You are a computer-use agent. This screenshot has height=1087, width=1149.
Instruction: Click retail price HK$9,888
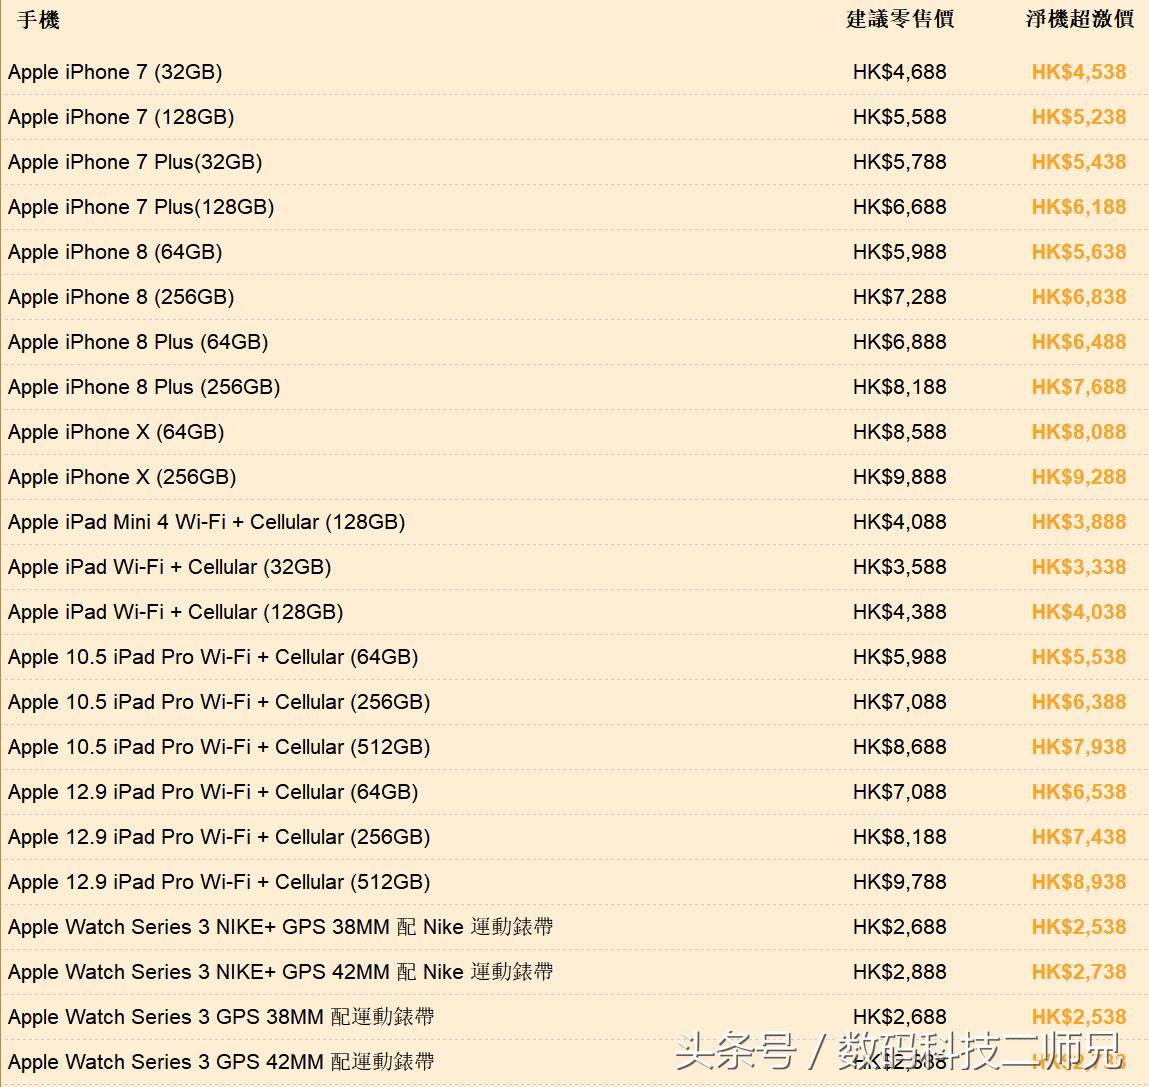click(899, 477)
